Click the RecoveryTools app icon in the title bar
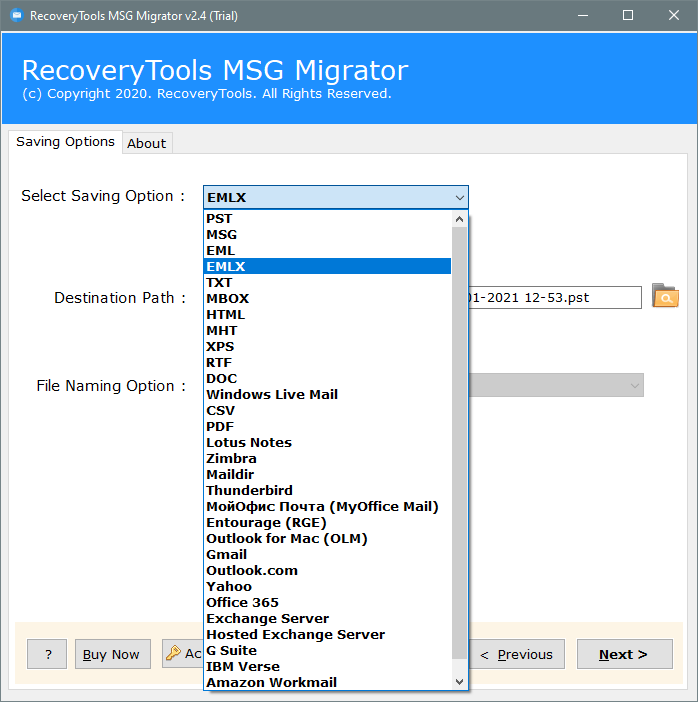698x702 pixels. coord(17,16)
